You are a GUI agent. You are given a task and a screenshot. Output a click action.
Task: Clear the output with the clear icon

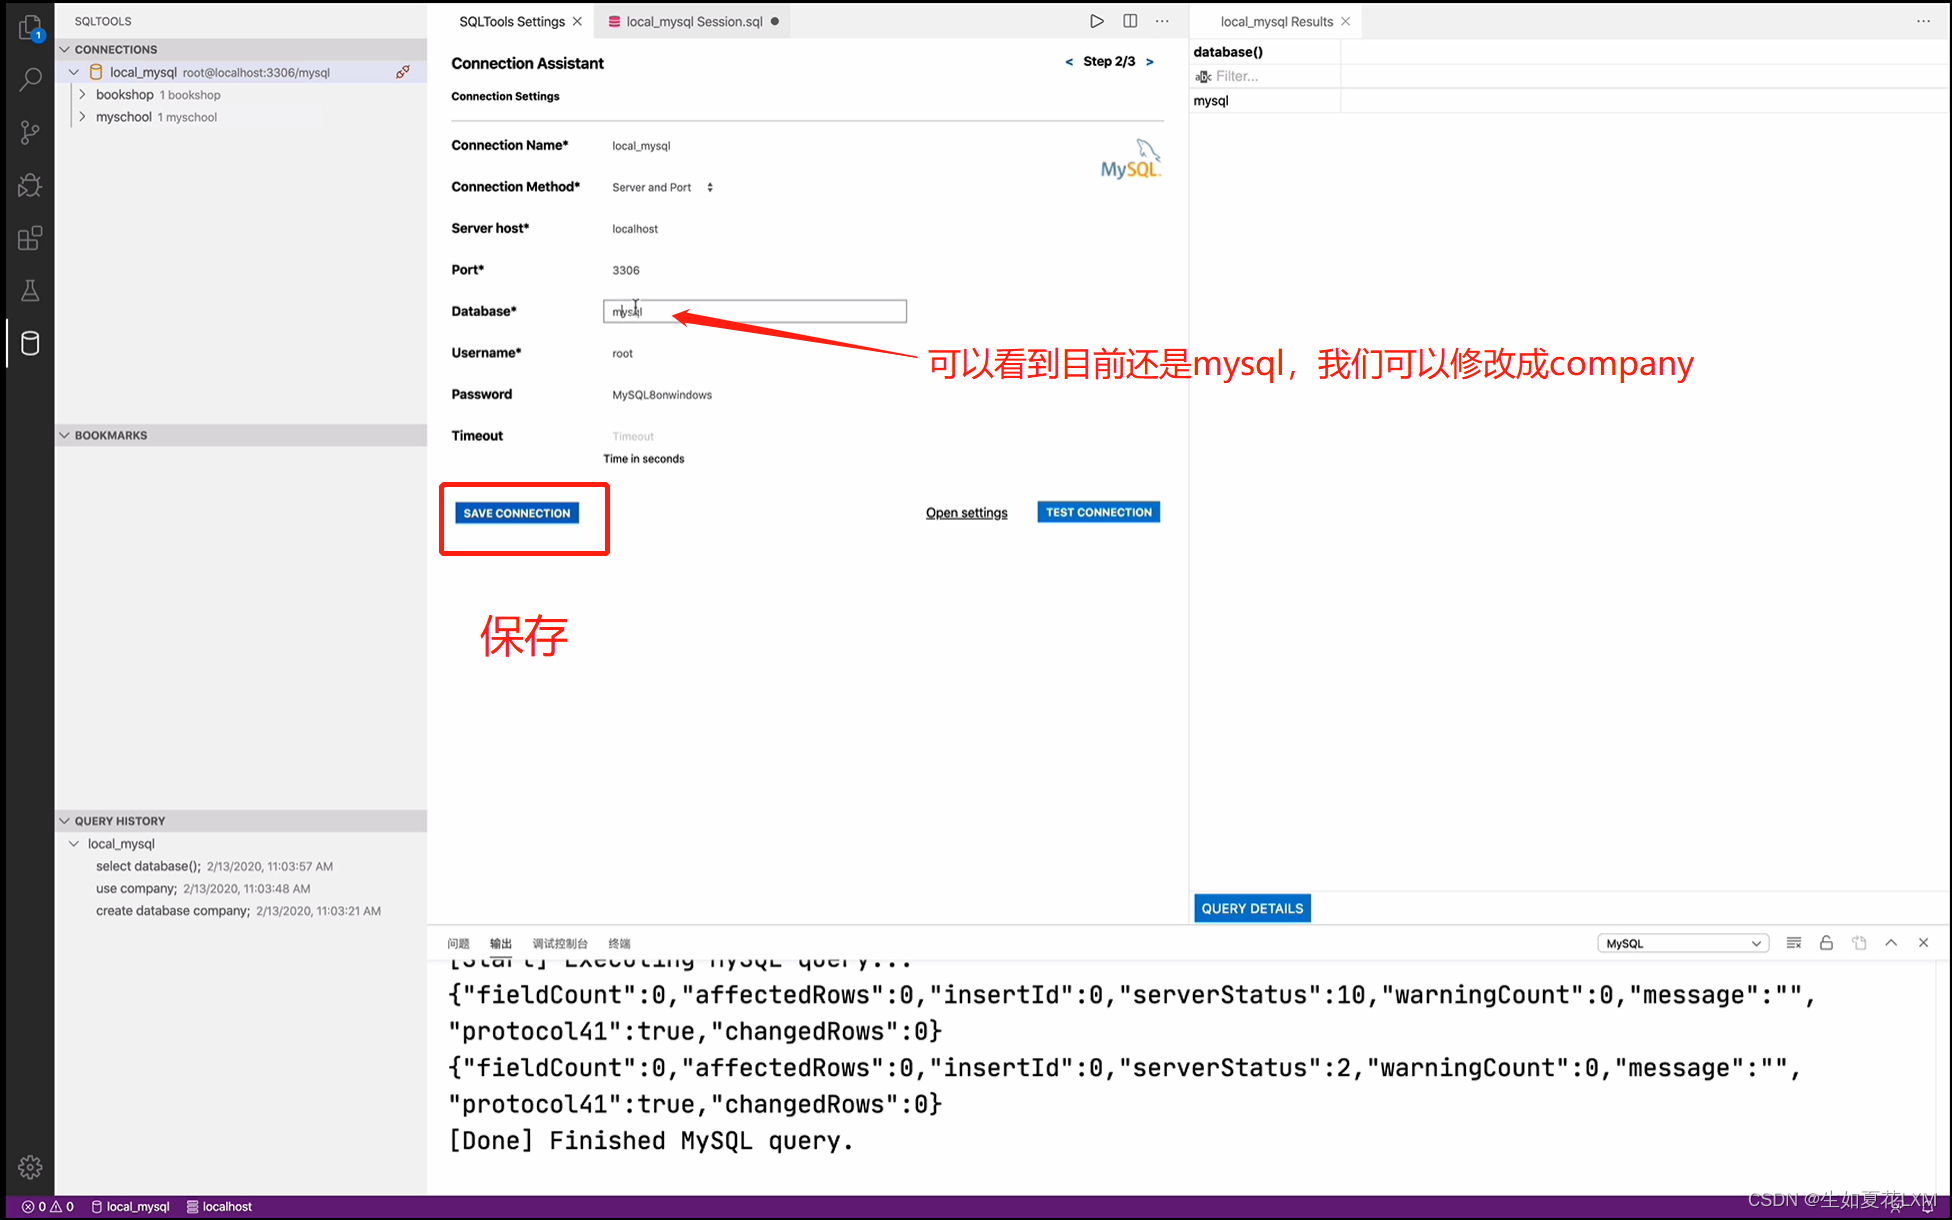coord(1794,943)
